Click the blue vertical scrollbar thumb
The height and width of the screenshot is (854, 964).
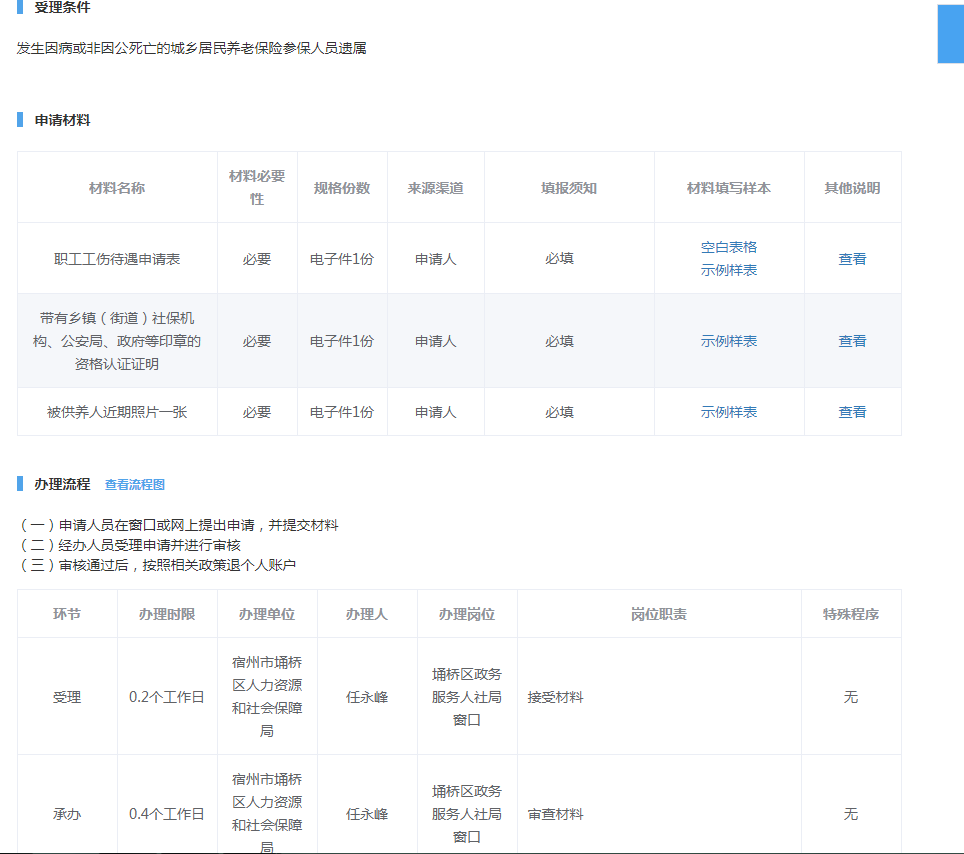click(949, 34)
